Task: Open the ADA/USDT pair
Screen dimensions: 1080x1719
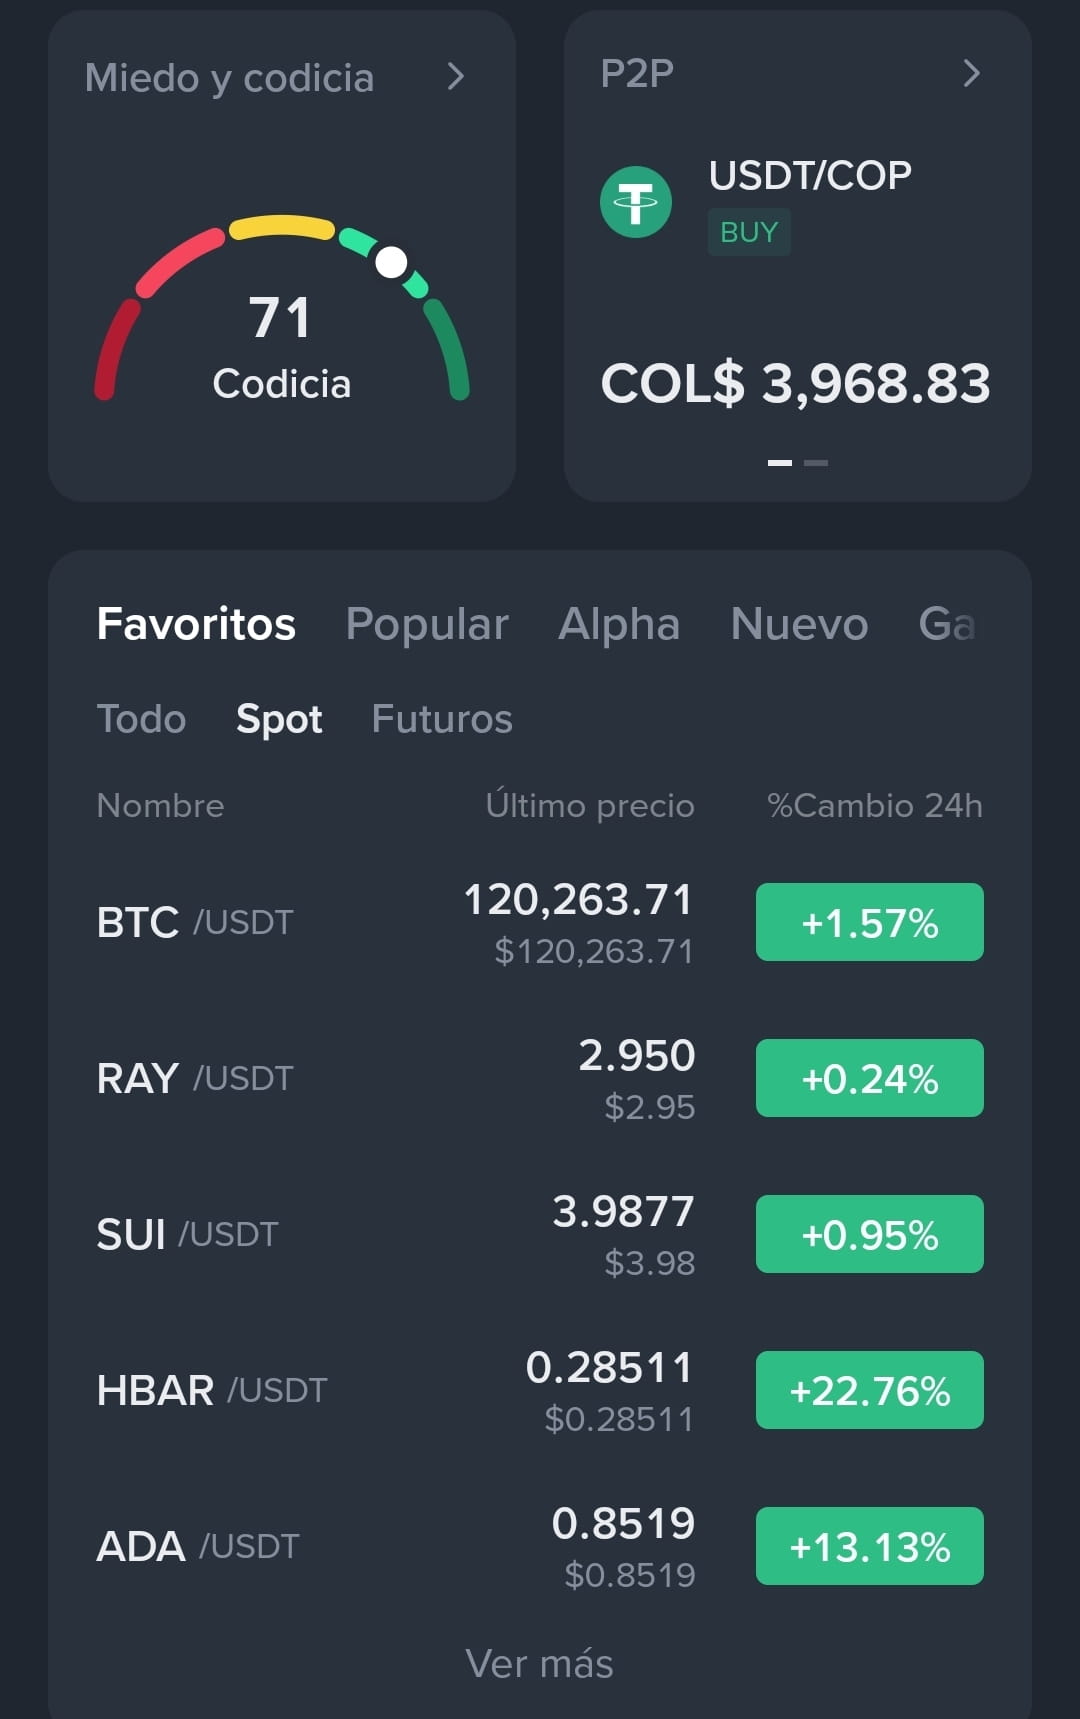Action: [x=540, y=1546]
